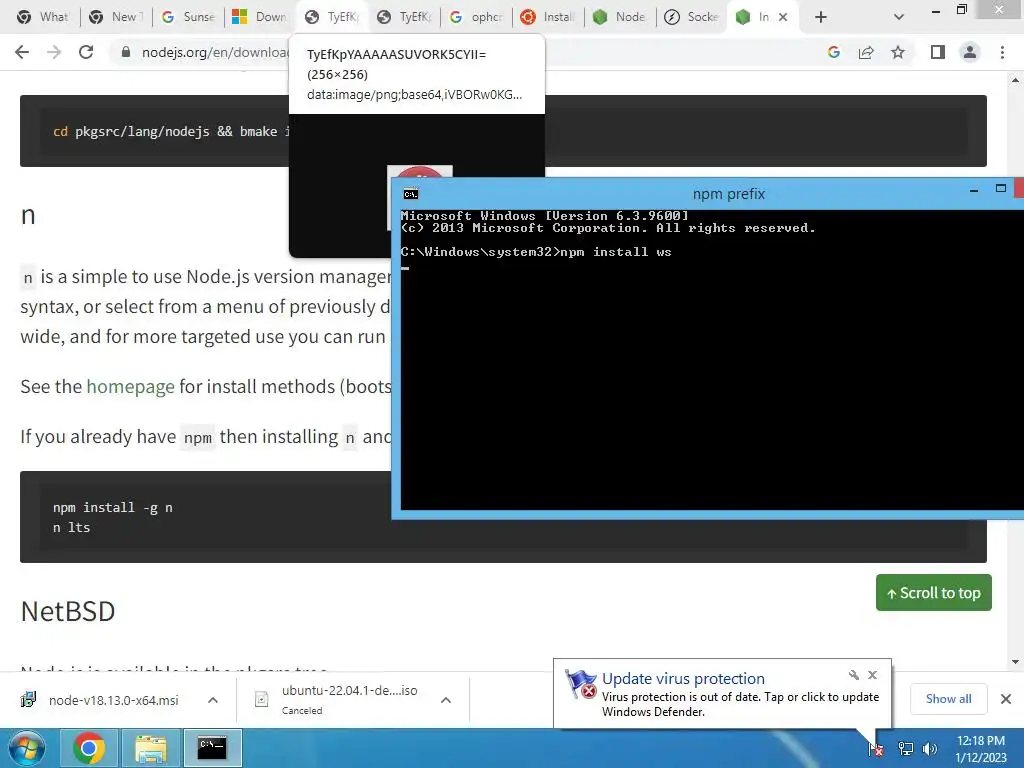The height and width of the screenshot is (768, 1024).
Task: Minimize the Chrome window
Action: click(935, 10)
